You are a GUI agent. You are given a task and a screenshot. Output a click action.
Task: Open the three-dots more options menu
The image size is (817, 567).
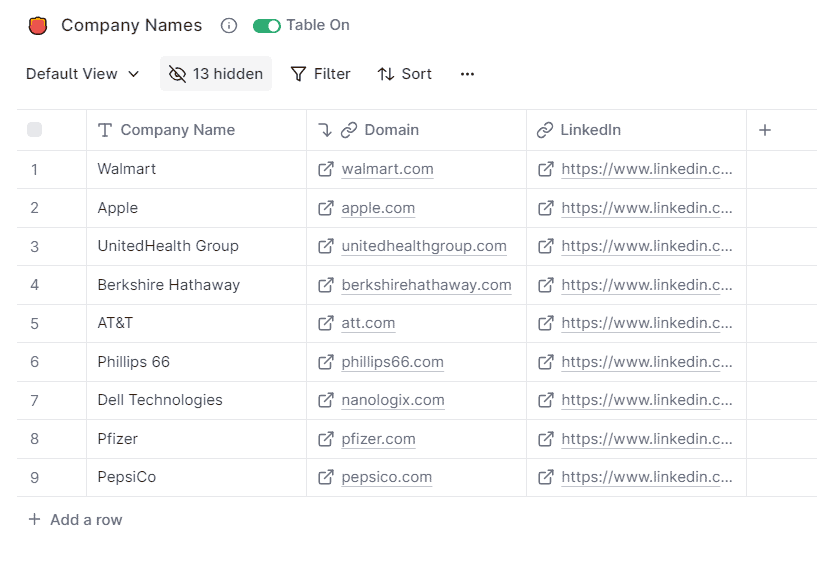[467, 74]
